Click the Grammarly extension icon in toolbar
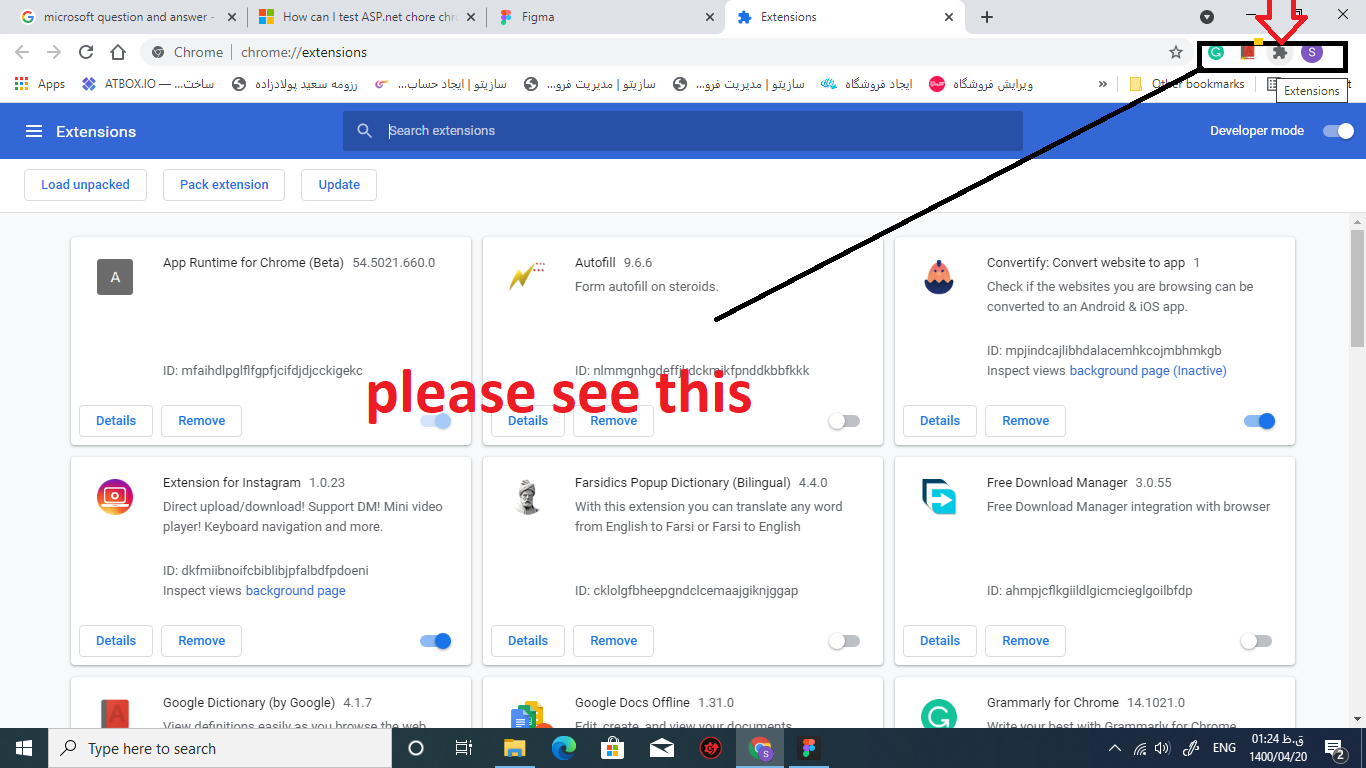This screenshot has height=768, width=1366. coord(1216,52)
